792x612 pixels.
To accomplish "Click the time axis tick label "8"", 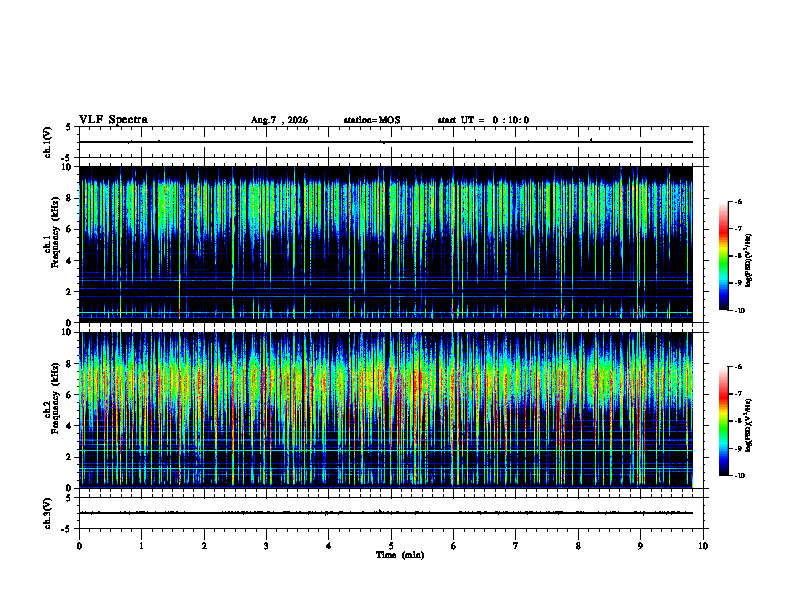I will coord(578,546).
